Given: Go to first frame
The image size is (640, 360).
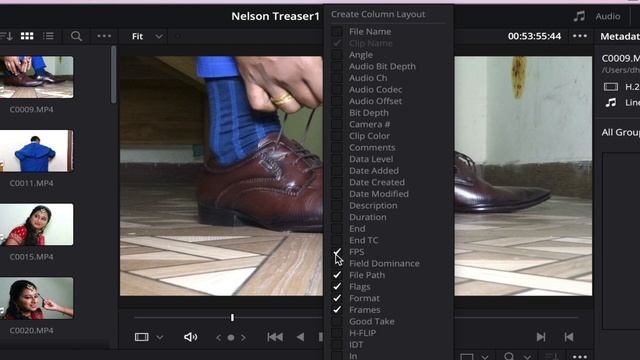Looking at the screenshot, I should click(275, 337).
